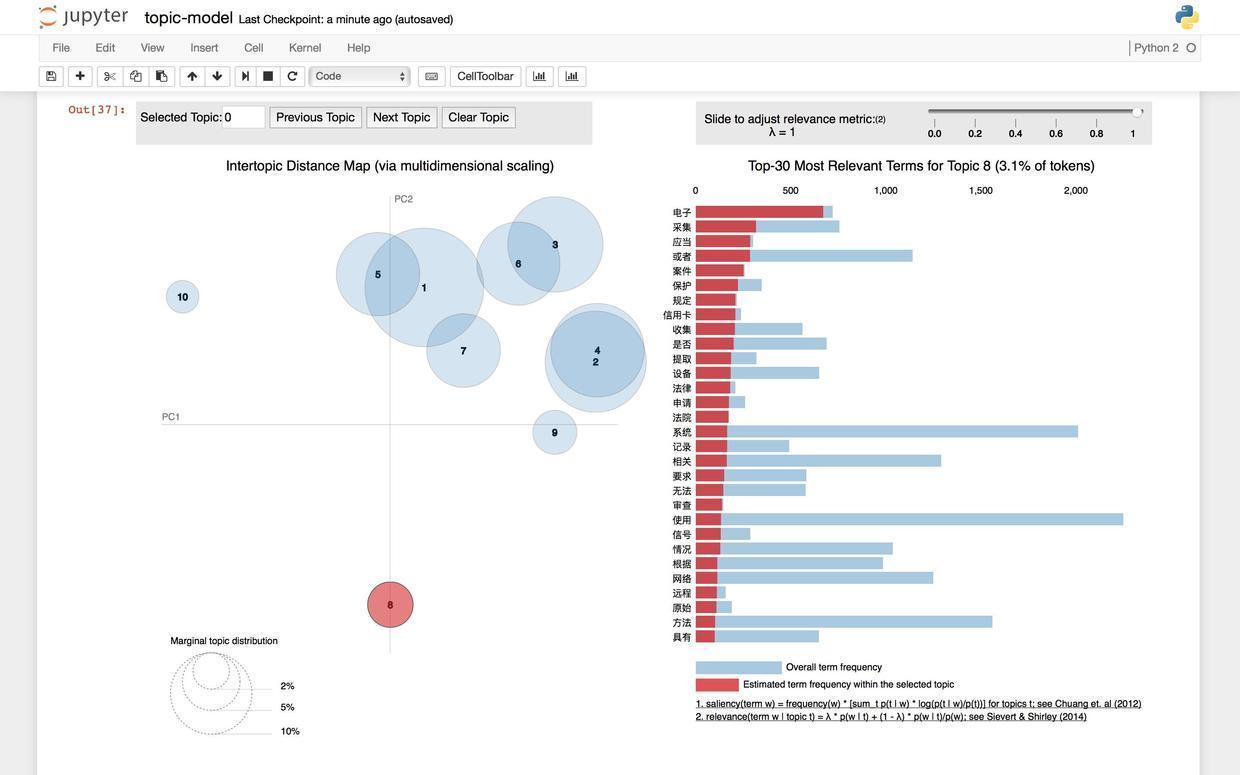Interrupt the kernel with the stop icon
The width and height of the screenshot is (1240, 775).
click(x=268, y=76)
